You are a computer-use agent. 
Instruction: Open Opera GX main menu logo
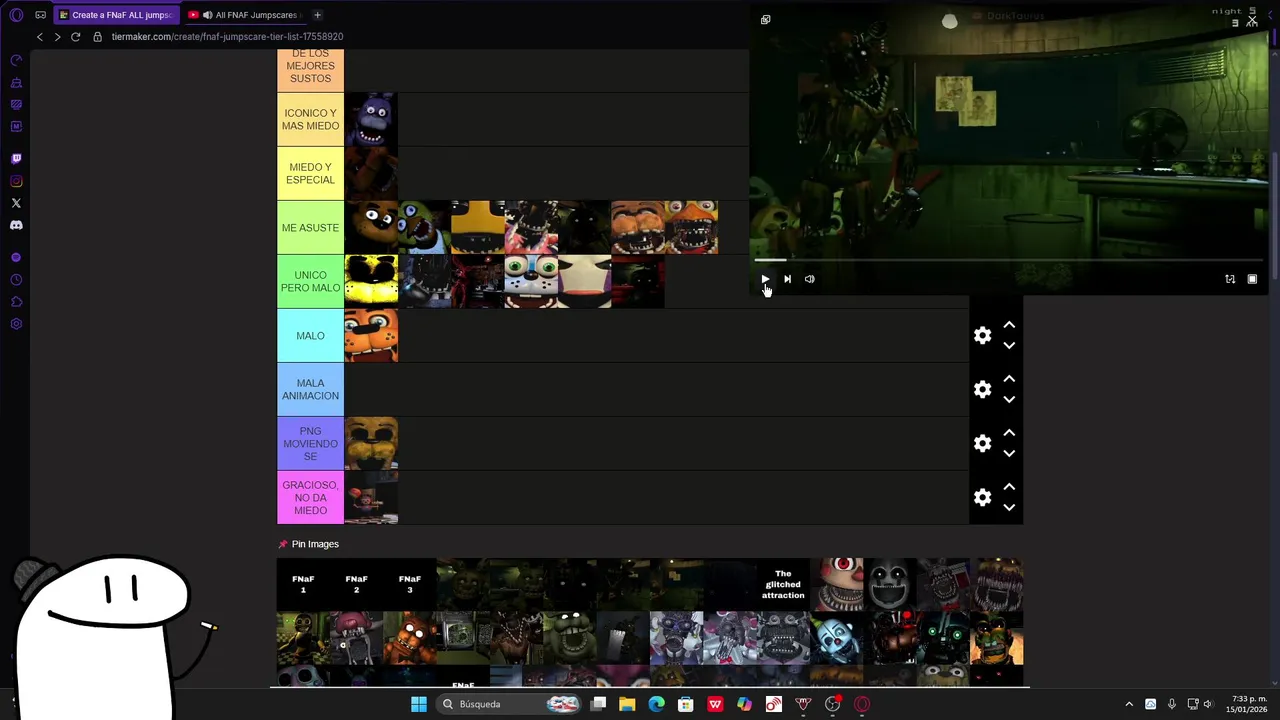click(x=16, y=15)
